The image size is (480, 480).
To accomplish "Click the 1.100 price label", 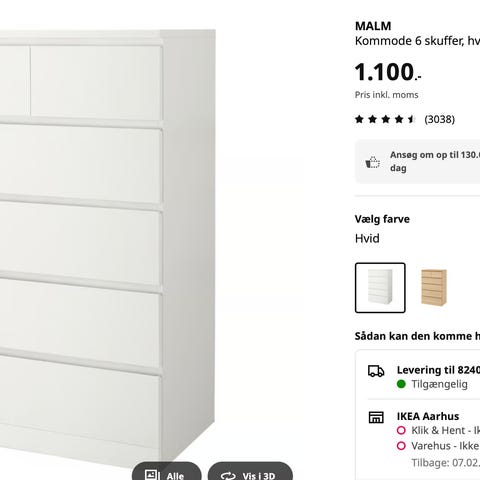I will [388, 72].
